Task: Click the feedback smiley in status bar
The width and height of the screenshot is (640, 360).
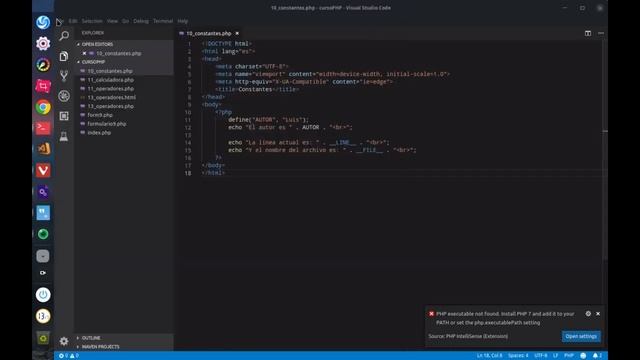Action: tap(583, 356)
